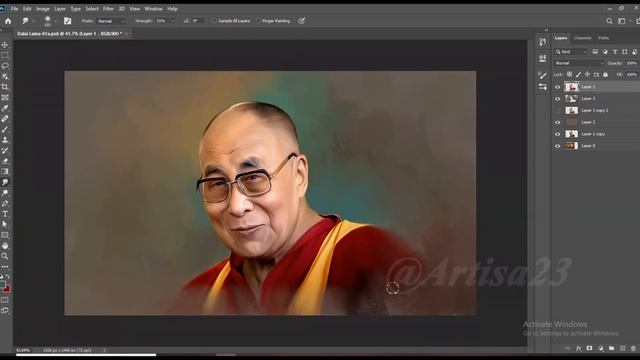
Task: Open the Strength value dropdown
Action: pyautogui.click(x=172, y=21)
